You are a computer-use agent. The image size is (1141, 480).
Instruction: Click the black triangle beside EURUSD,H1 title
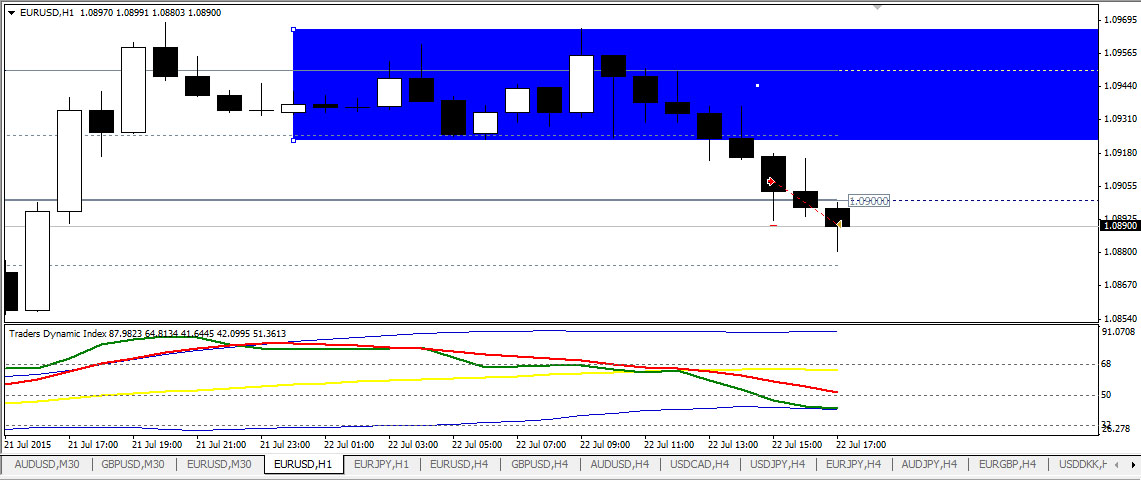pyautogui.click(x=11, y=12)
